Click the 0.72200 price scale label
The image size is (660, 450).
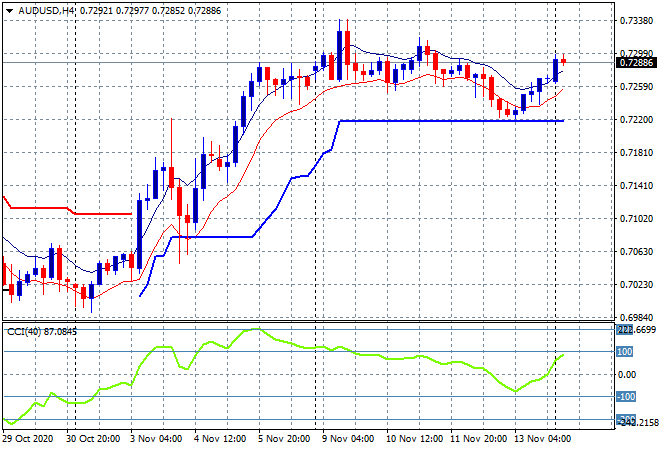[x=636, y=120]
